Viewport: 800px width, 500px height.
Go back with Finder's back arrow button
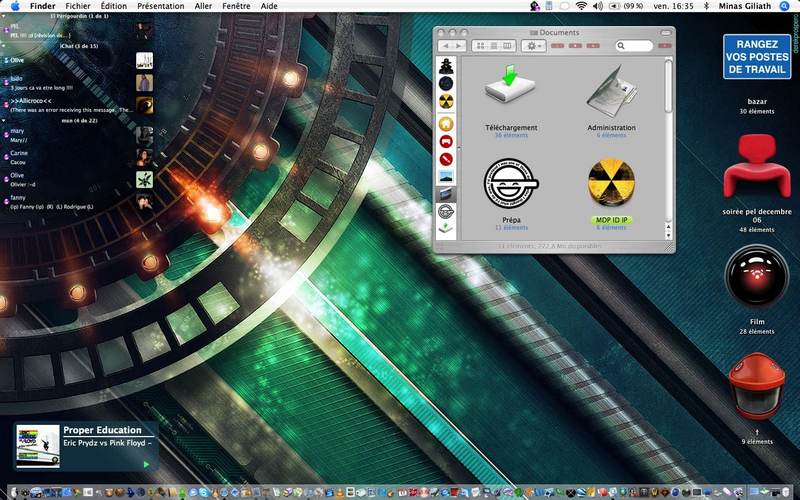(x=445, y=46)
